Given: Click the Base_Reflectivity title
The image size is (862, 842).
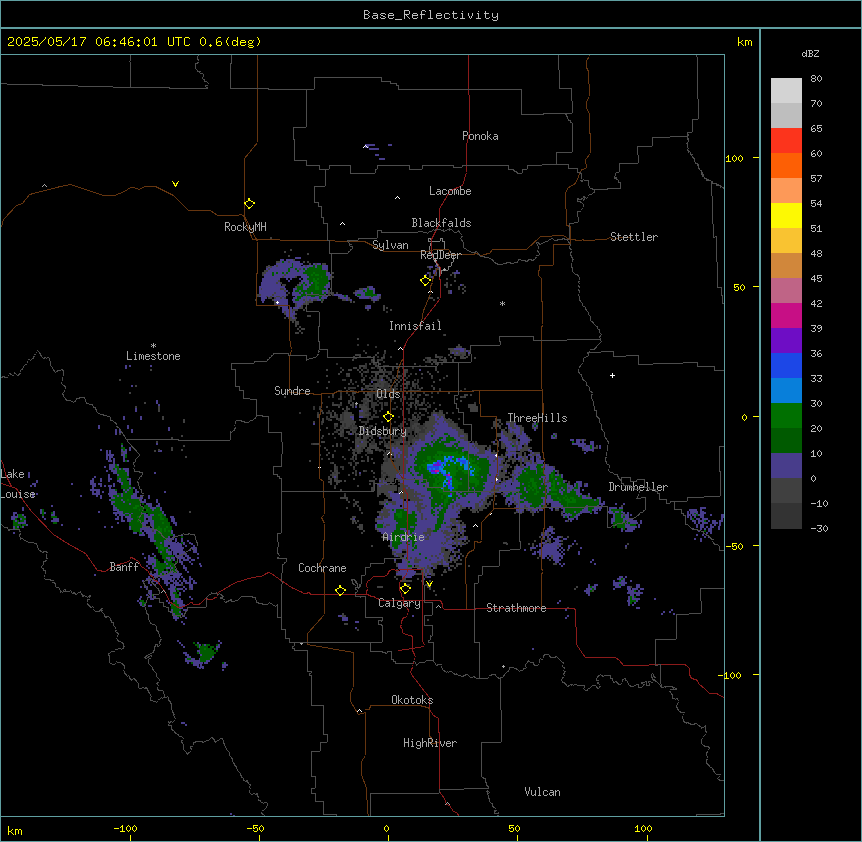Looking at the screenshot, I should coord(431,15).
